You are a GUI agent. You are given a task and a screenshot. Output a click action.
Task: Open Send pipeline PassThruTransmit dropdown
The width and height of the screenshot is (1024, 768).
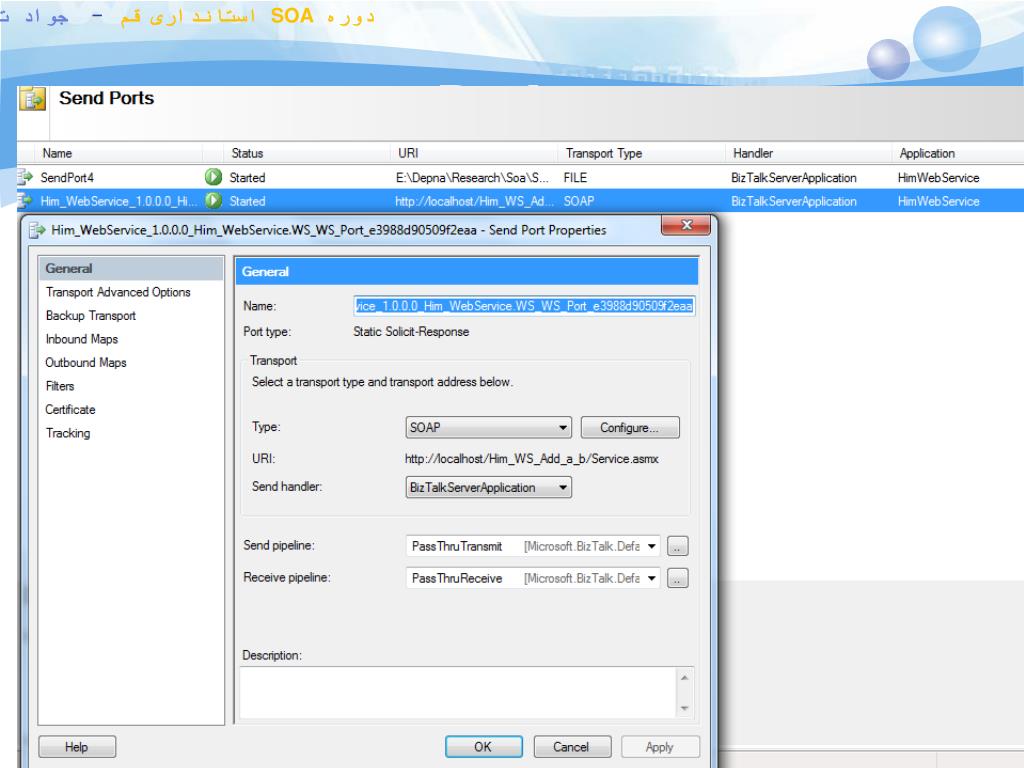(532, 546)
